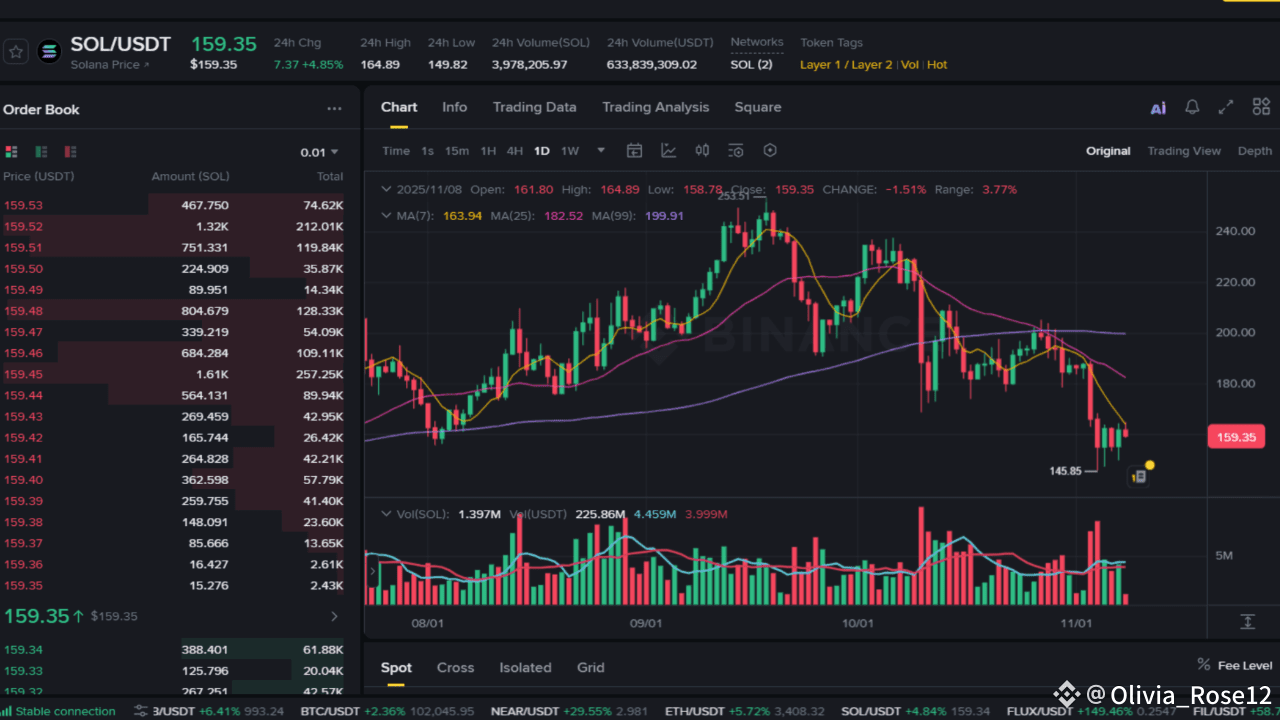
Task: Select the 159.53 ask price row
Action: (x=173, y=205)
